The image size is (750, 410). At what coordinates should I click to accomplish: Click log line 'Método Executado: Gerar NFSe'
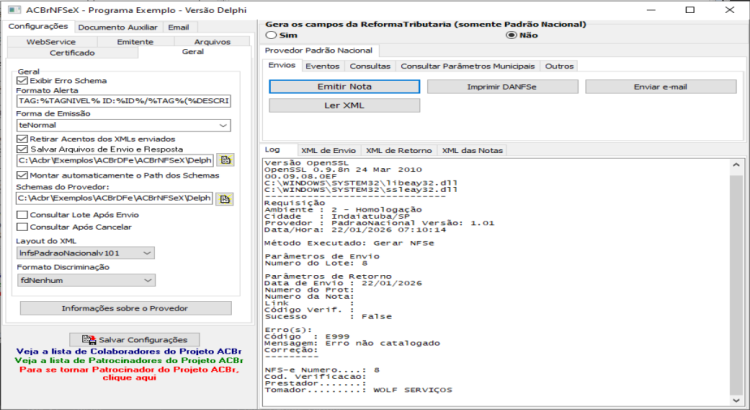[349, 243]
